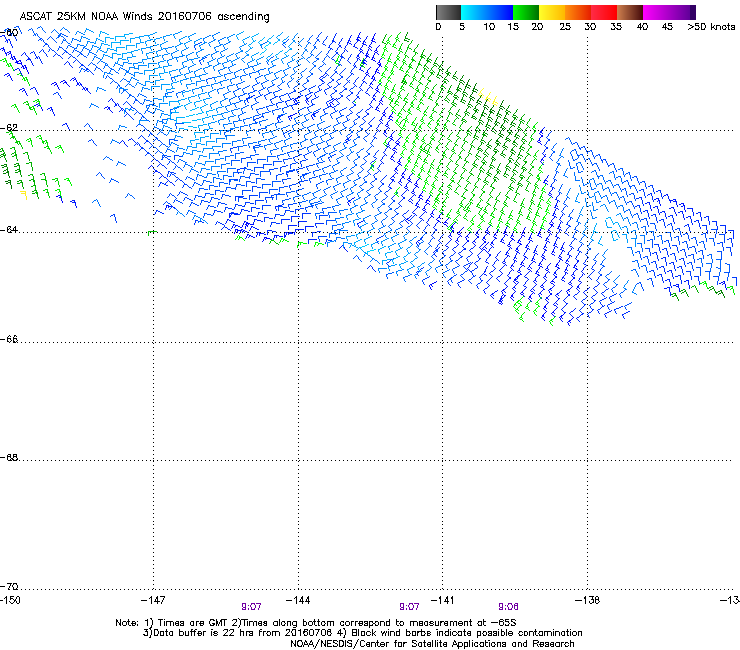The image size is (740, 650).
Task: Click the '35' label under the color bar
Action: (x=616, y=27)
